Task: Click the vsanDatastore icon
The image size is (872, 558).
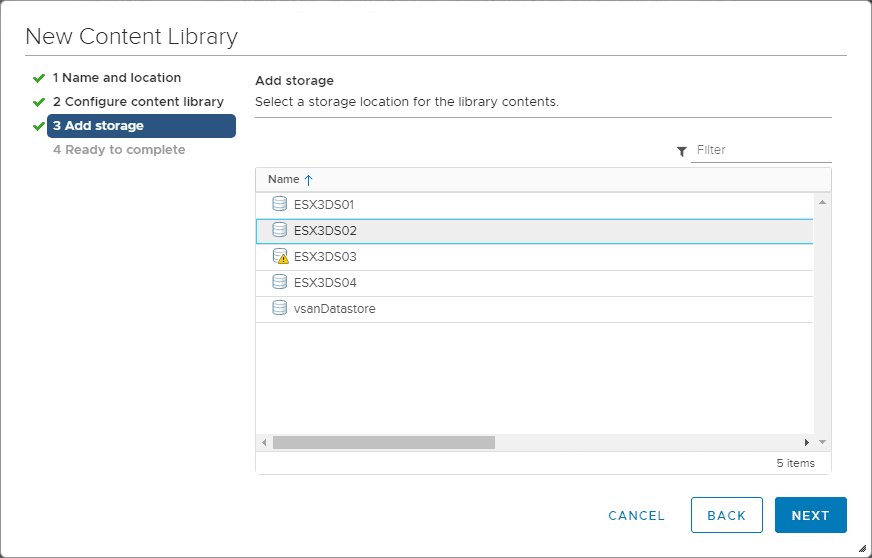Action: click(x=280, y=308)
